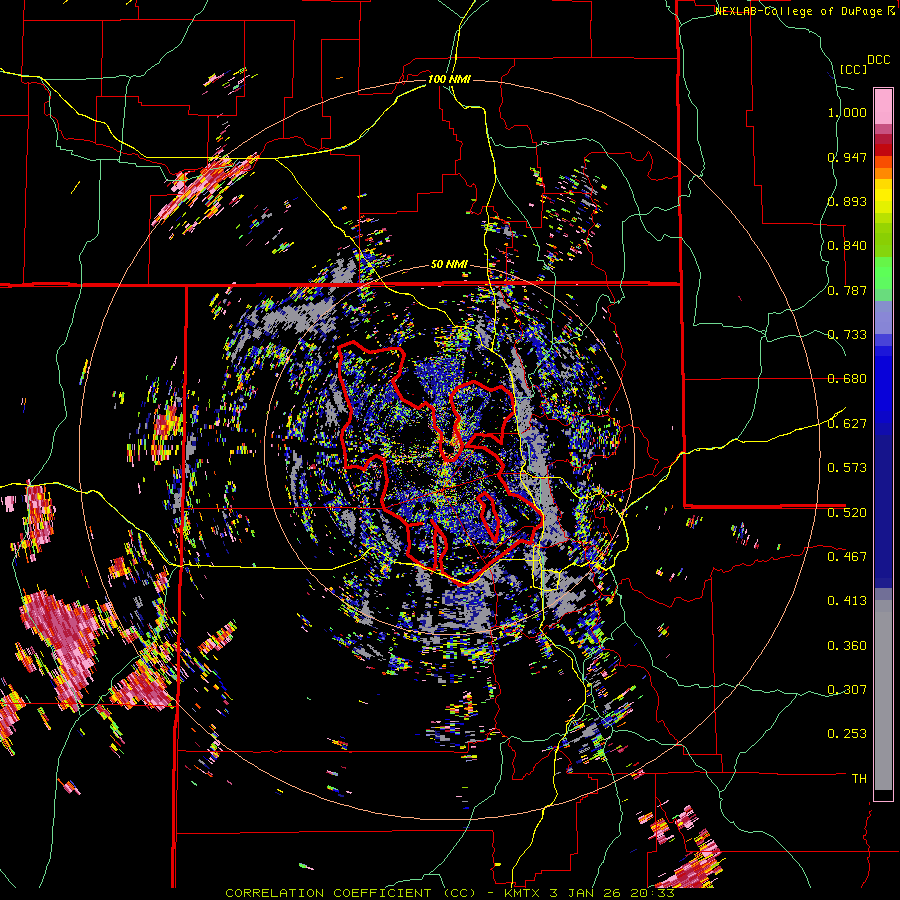Select the 0.253 scale value
The height and width of the screenshot is (900, 900).
pos(847,734)
